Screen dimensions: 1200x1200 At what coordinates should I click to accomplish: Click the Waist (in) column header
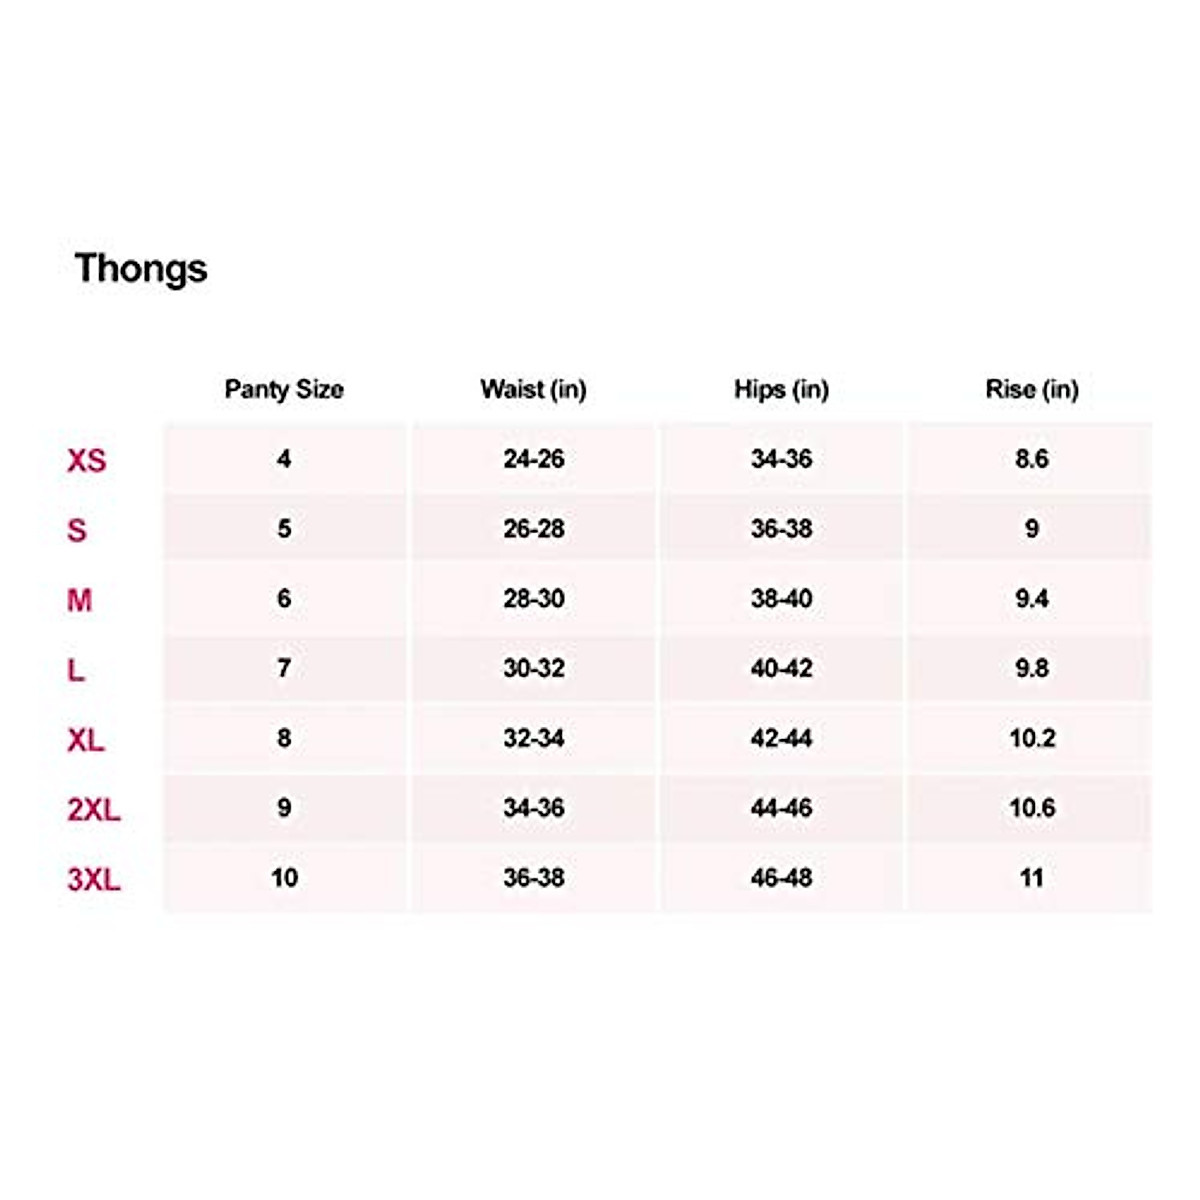(x=533, y=389)
